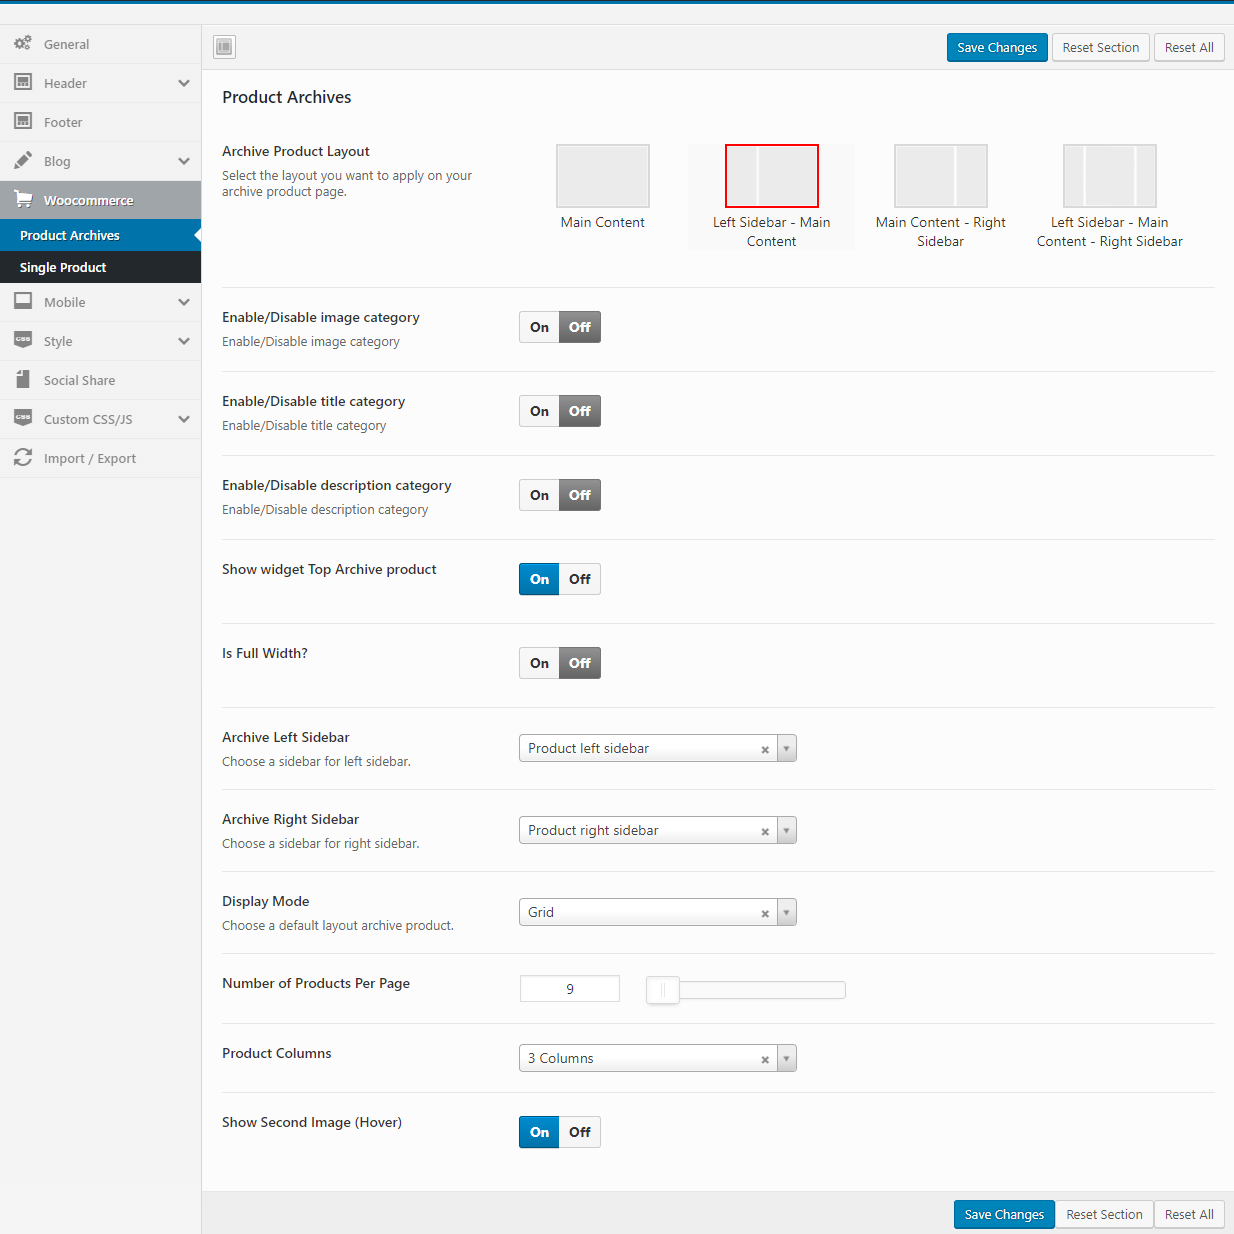Go to the Social Share section

tap(79, 380)
